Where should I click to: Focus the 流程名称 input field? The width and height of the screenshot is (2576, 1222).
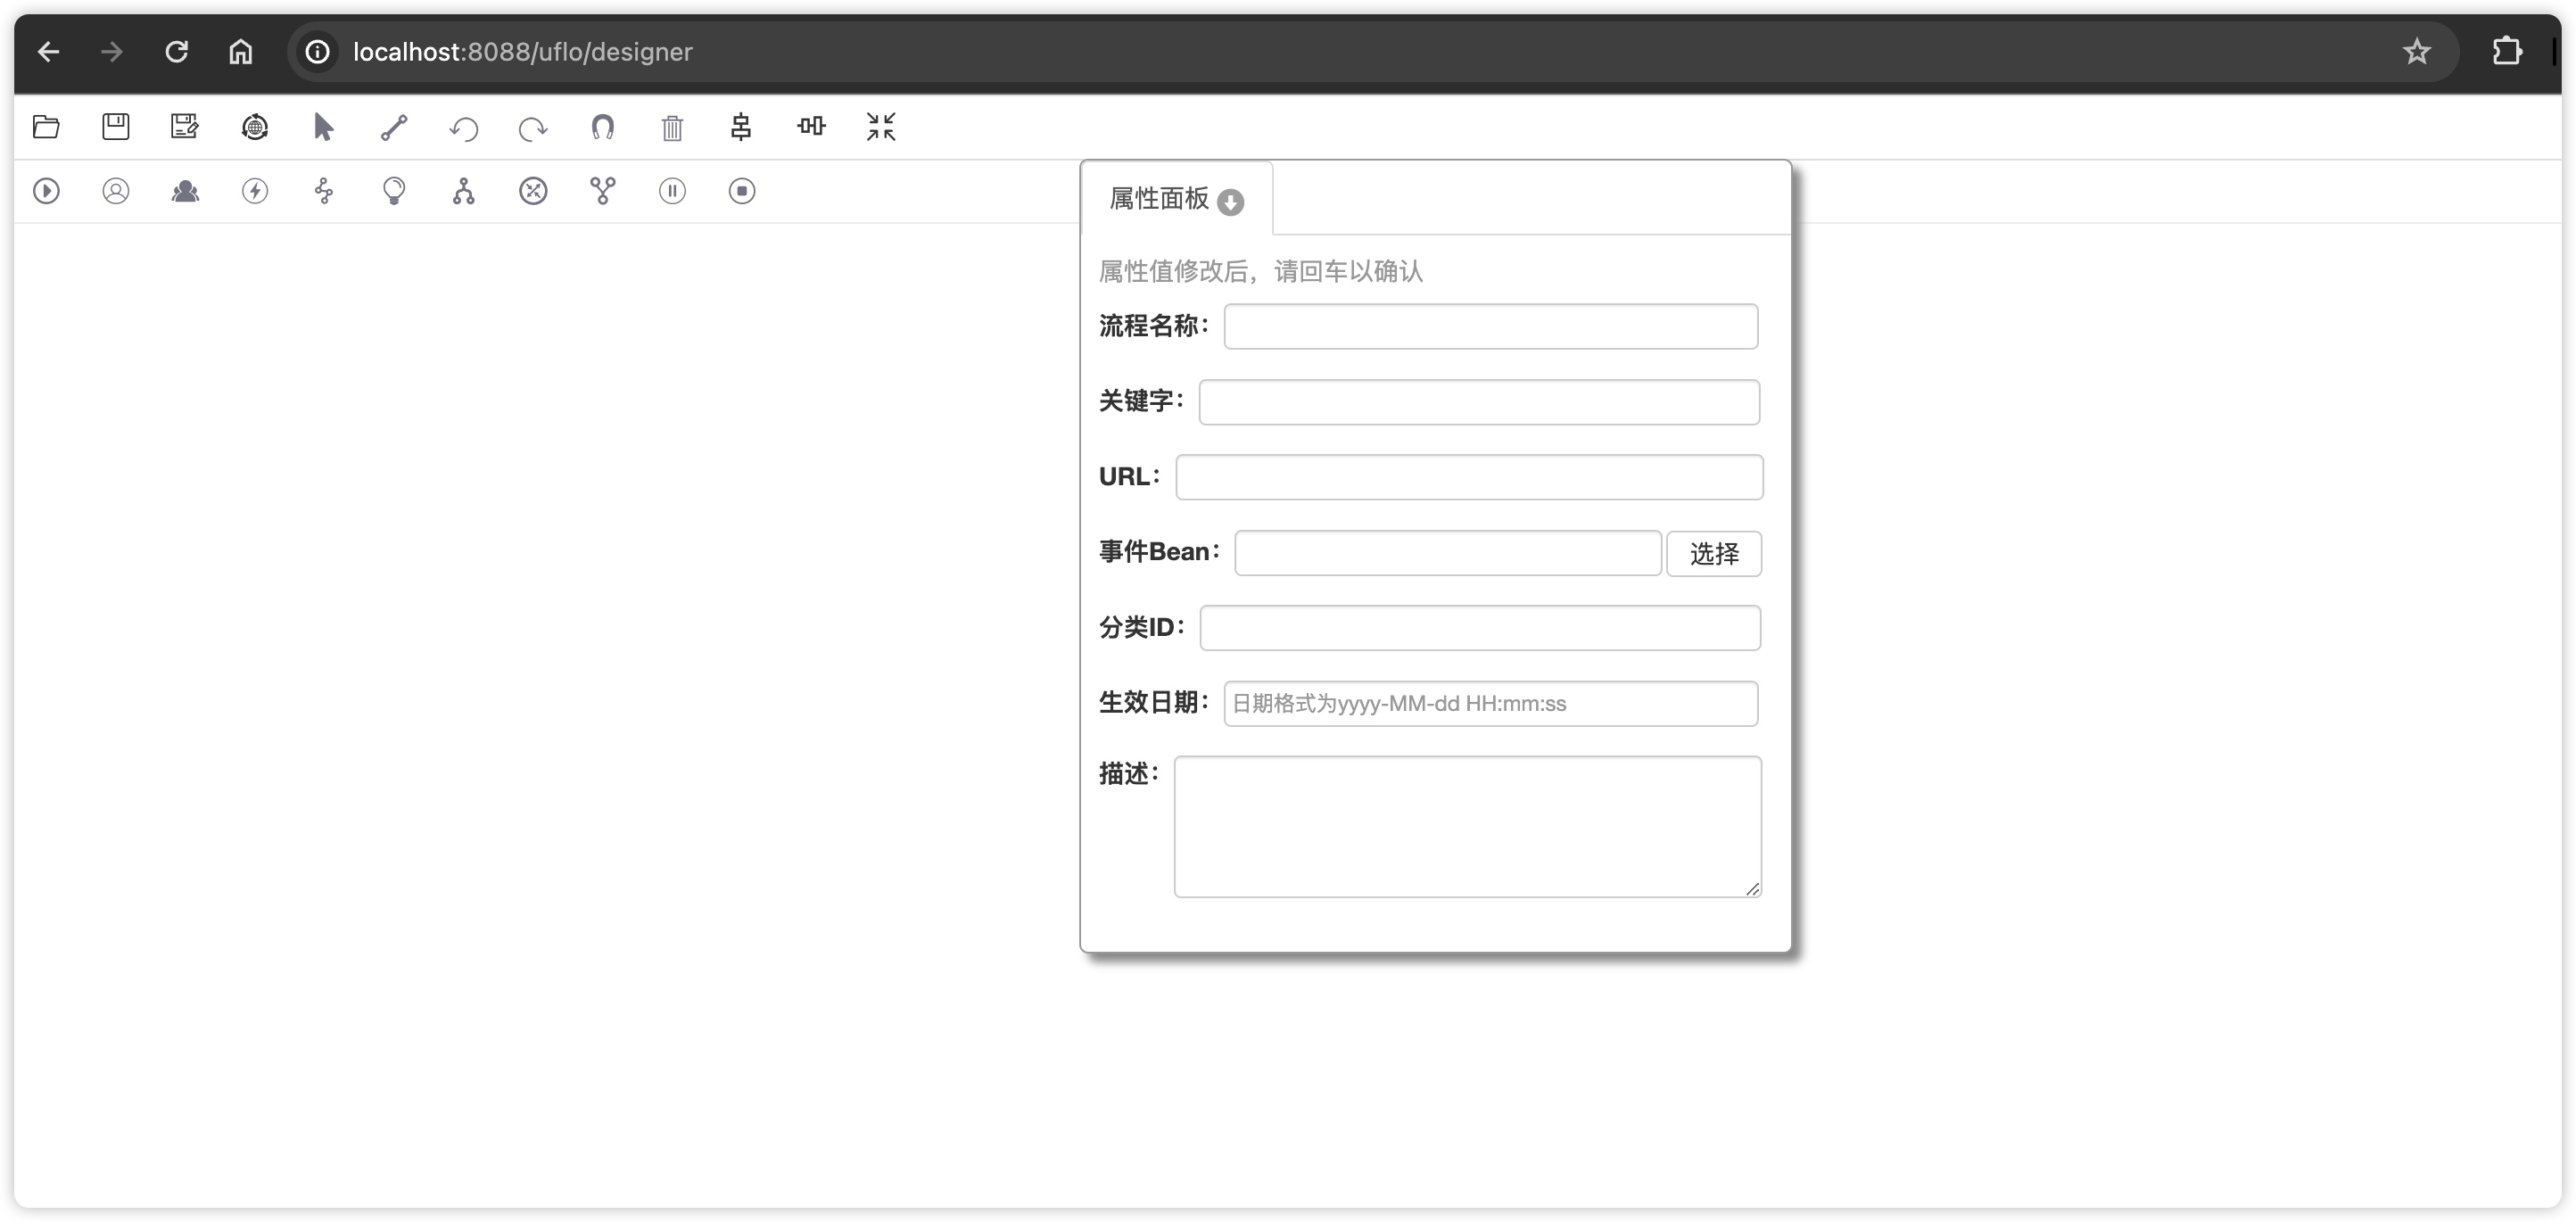(1491, 327)
